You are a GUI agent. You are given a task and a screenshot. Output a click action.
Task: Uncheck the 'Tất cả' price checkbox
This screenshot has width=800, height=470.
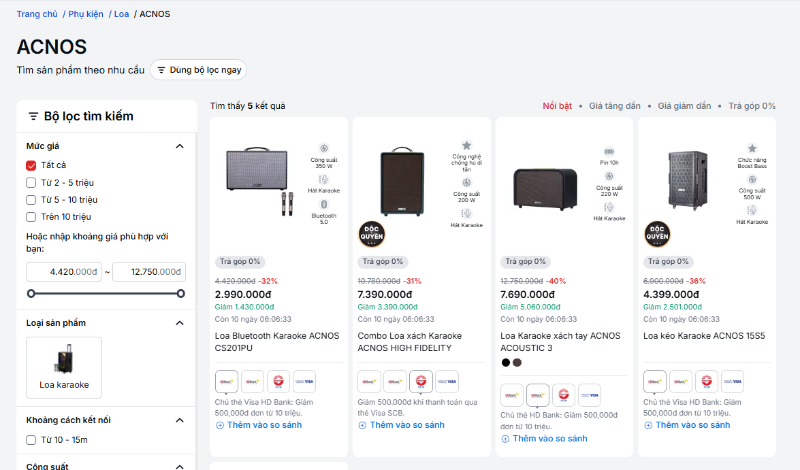click(x=31, y=165)
